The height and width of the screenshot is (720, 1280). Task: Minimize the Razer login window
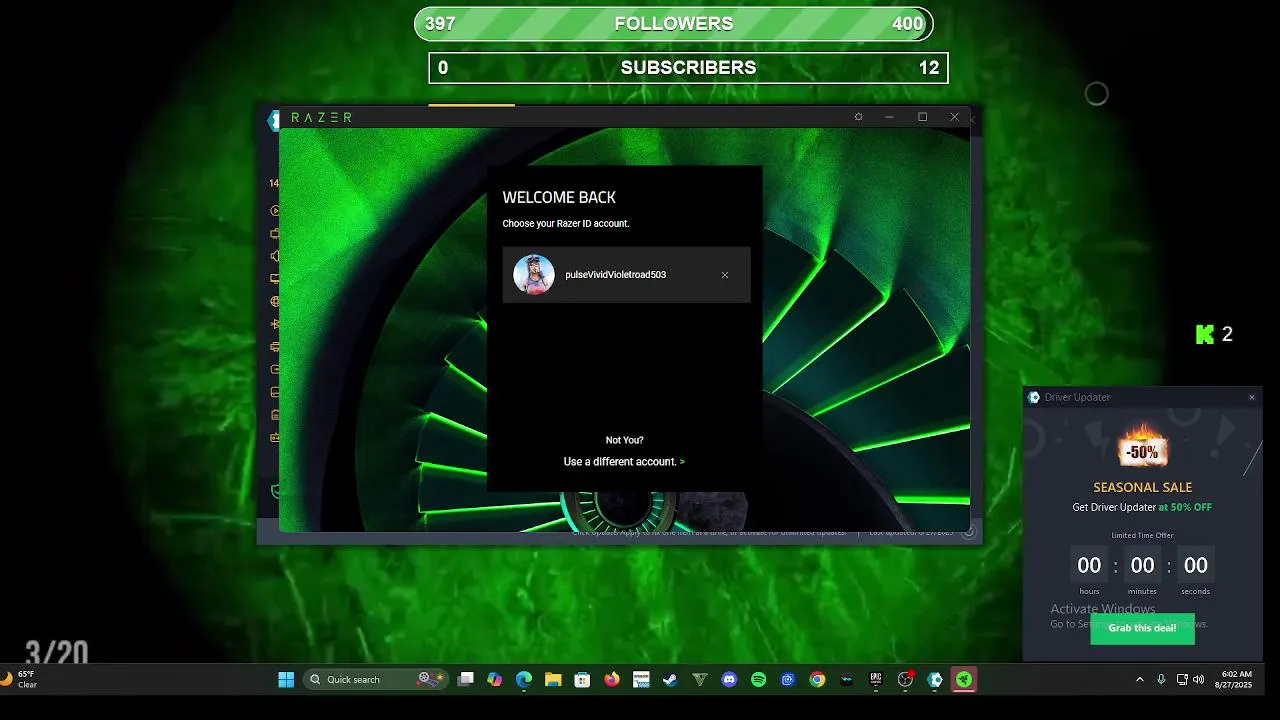(889, 117)
